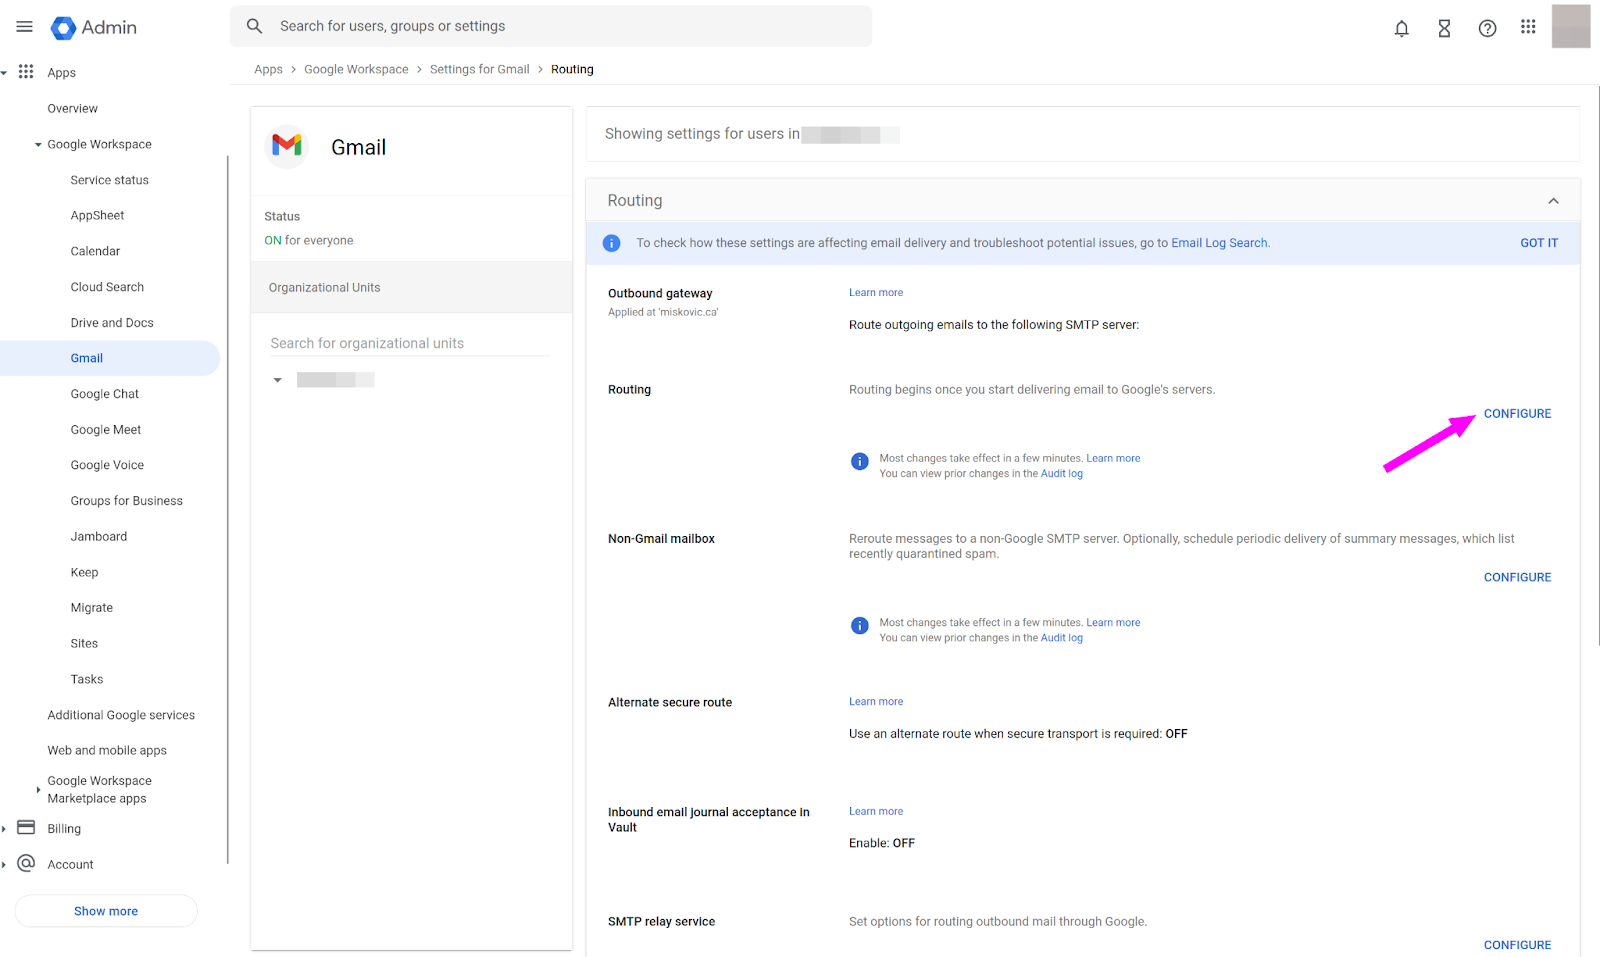Click CONFIGURE for Non-Gmail mailbox
The width and height of the screenshot is (1600, 957).
click(1517, 577)
